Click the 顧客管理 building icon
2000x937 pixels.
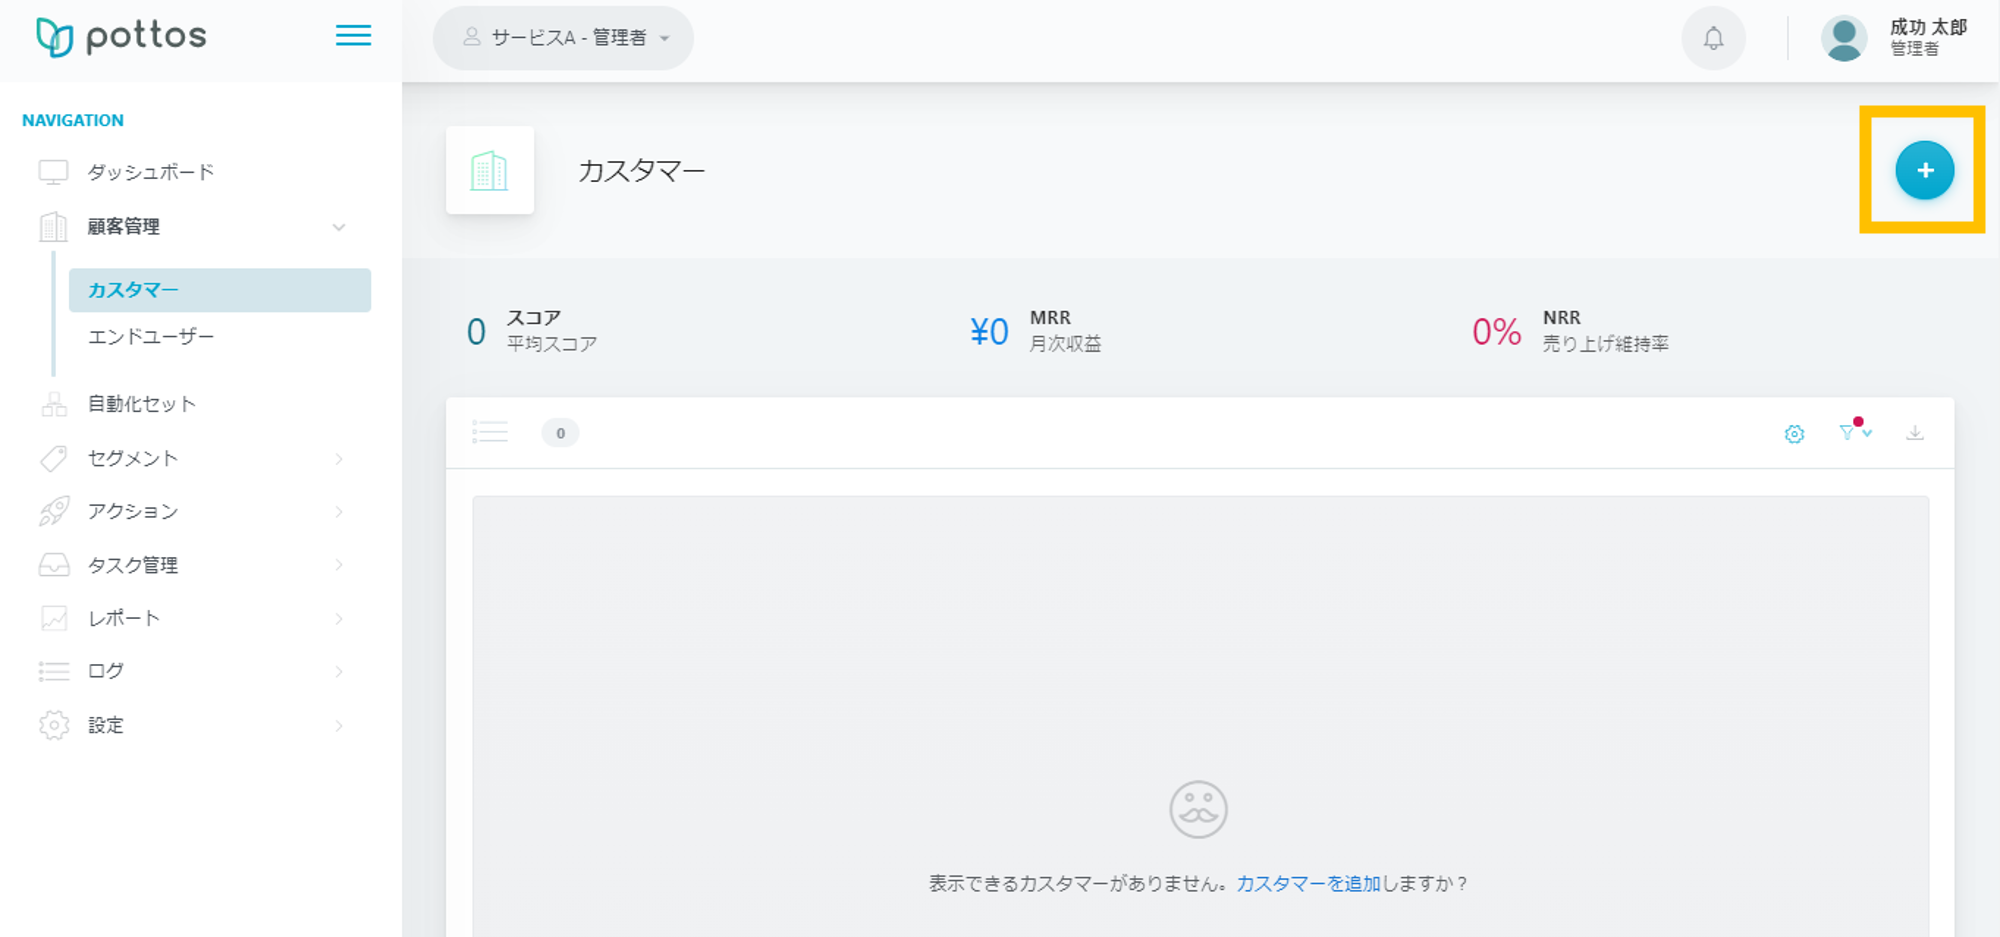pyautogui.click(x=53, y=227)
